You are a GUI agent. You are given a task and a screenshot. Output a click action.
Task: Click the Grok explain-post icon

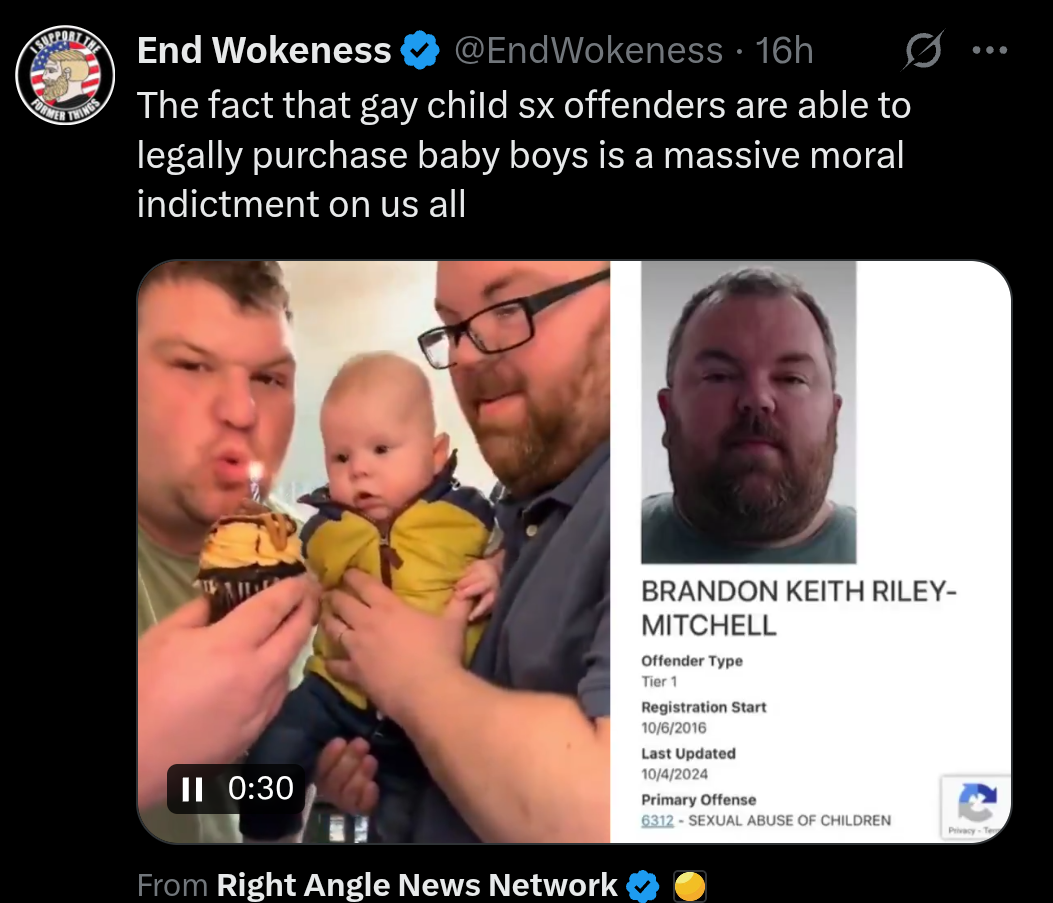[x=923, y=50]
